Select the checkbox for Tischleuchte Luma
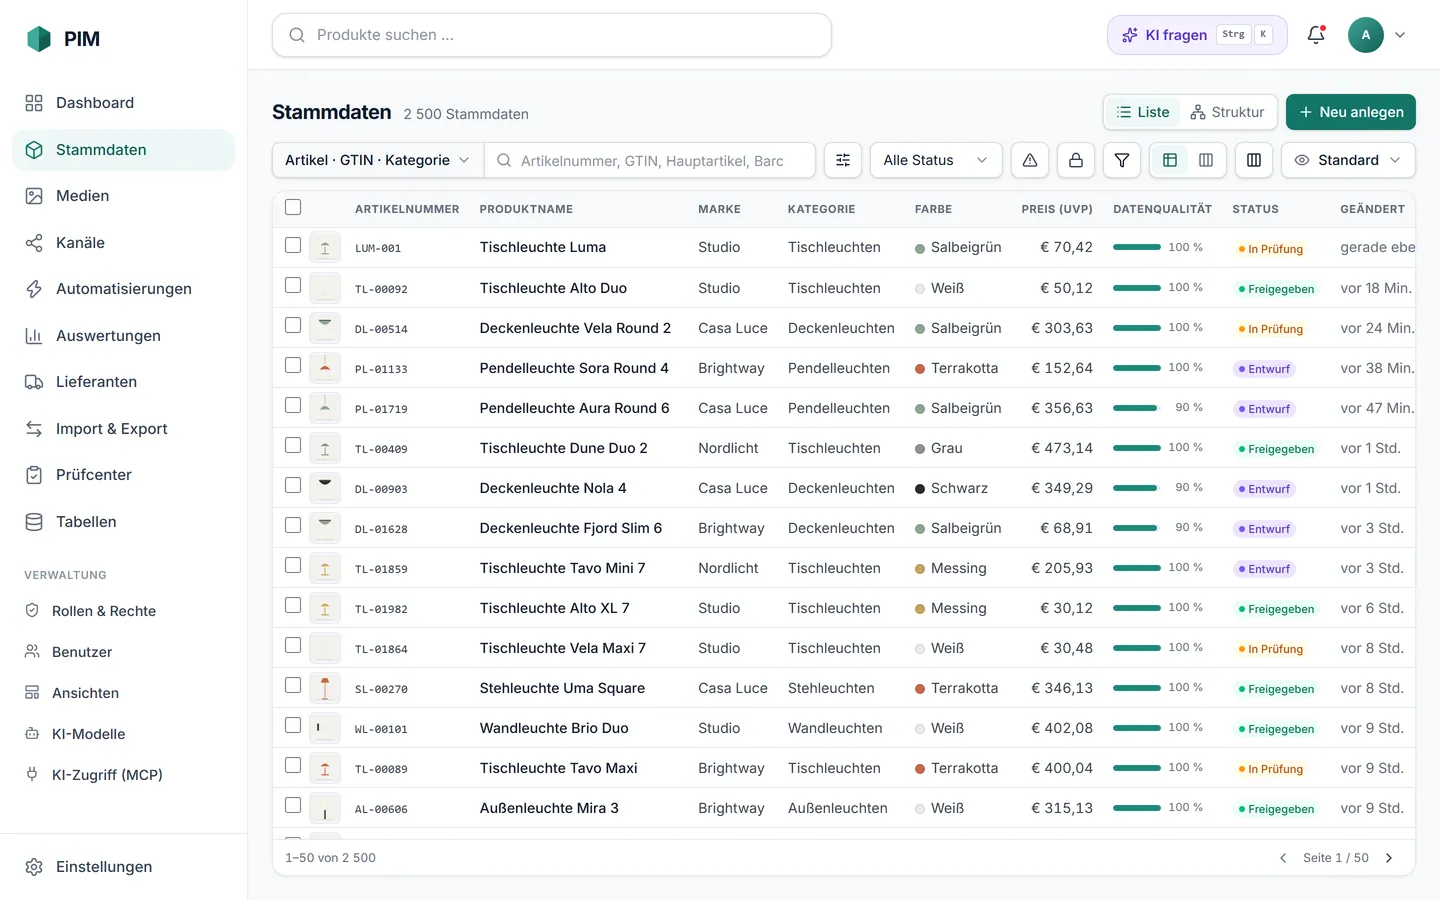 point(293,245)
